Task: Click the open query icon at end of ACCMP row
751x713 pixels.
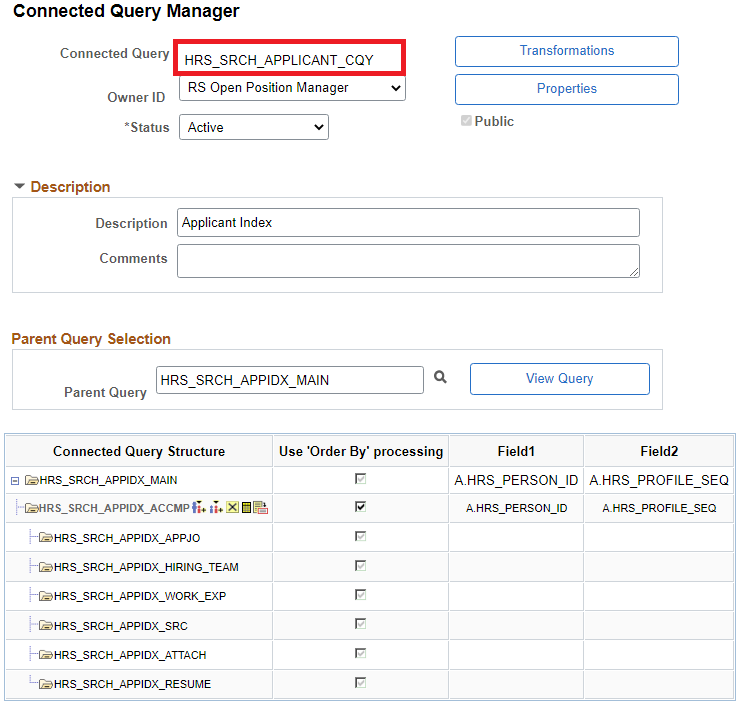Action: point(260,508)
